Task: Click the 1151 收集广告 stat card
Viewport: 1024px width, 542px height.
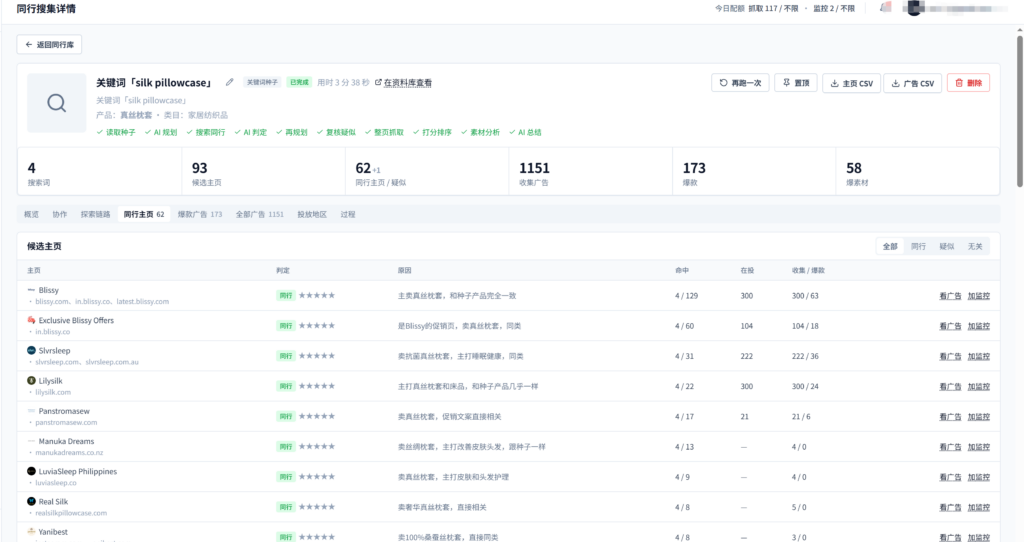Action: [x=590, y=172]
